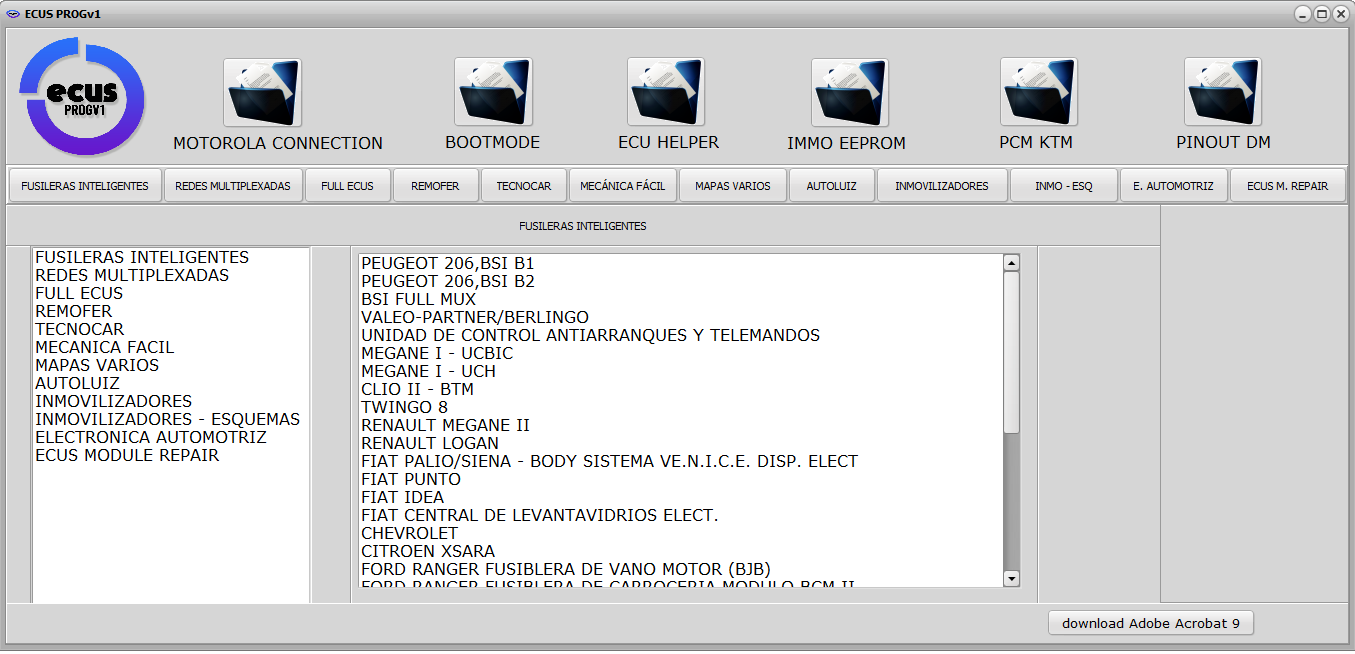Open the ECU HELPER folder icon
This screenshot has width=1355, height=654.
click(666, 92)
